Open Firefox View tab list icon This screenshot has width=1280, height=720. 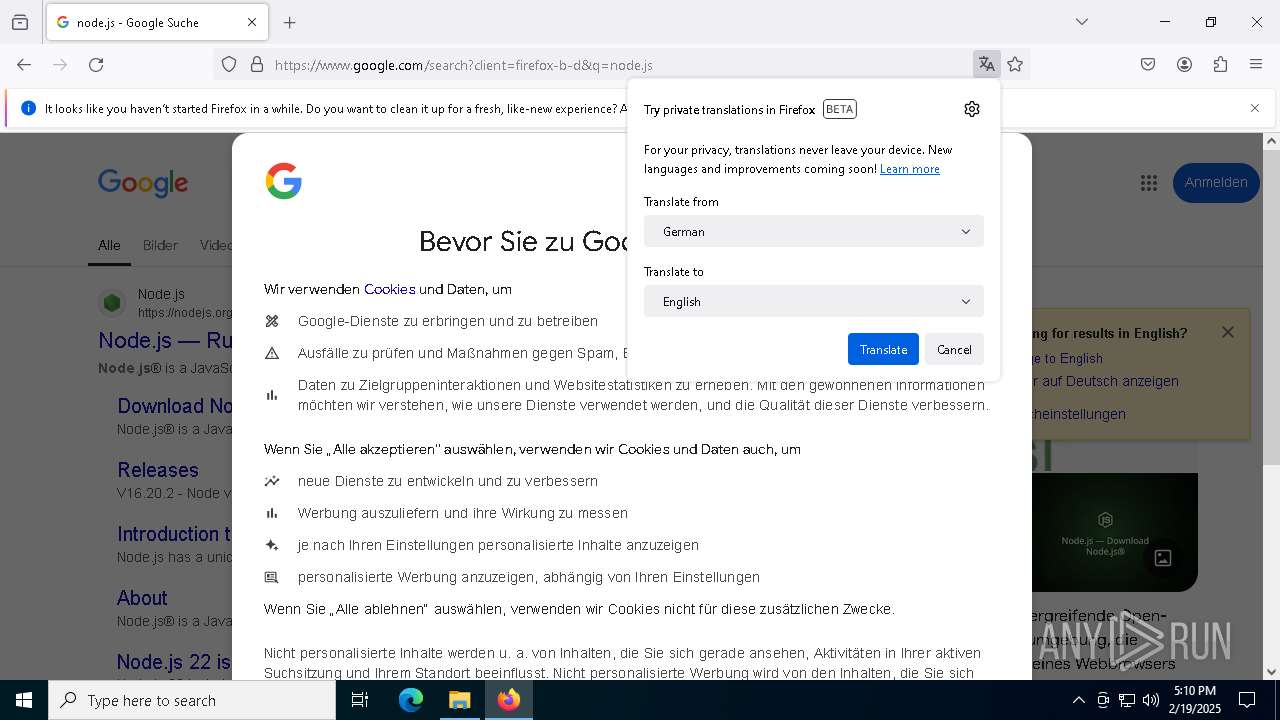pyautogui.click(x=20, y=22)
